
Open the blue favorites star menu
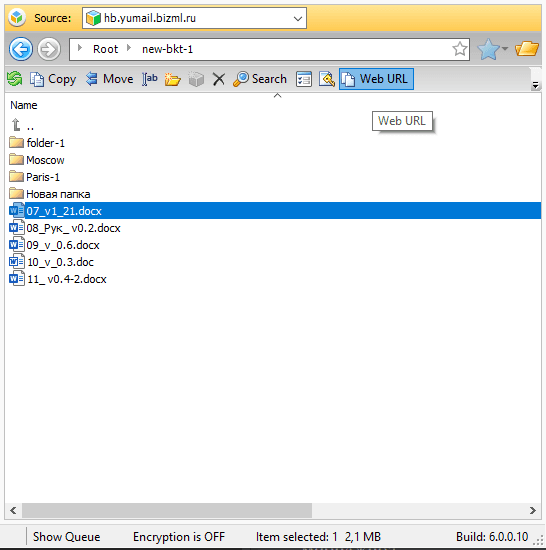click(492, 49)
